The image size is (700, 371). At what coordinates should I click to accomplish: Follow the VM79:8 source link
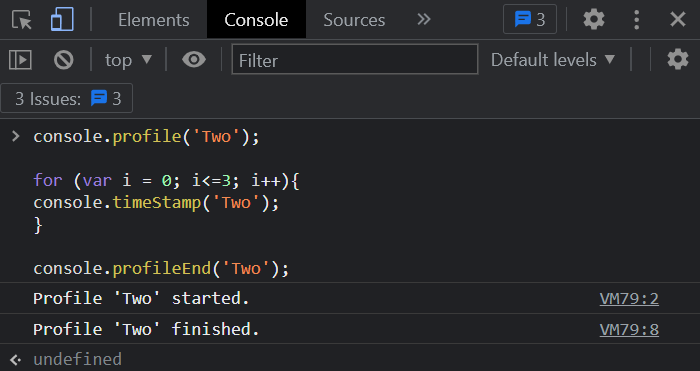[x=629, y=329]
